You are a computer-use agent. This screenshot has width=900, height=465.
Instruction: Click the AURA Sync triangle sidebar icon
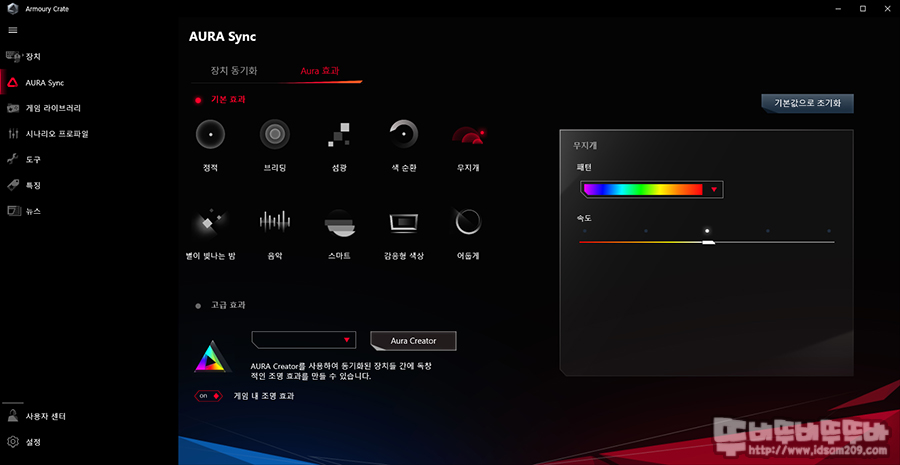click(13, 83)
